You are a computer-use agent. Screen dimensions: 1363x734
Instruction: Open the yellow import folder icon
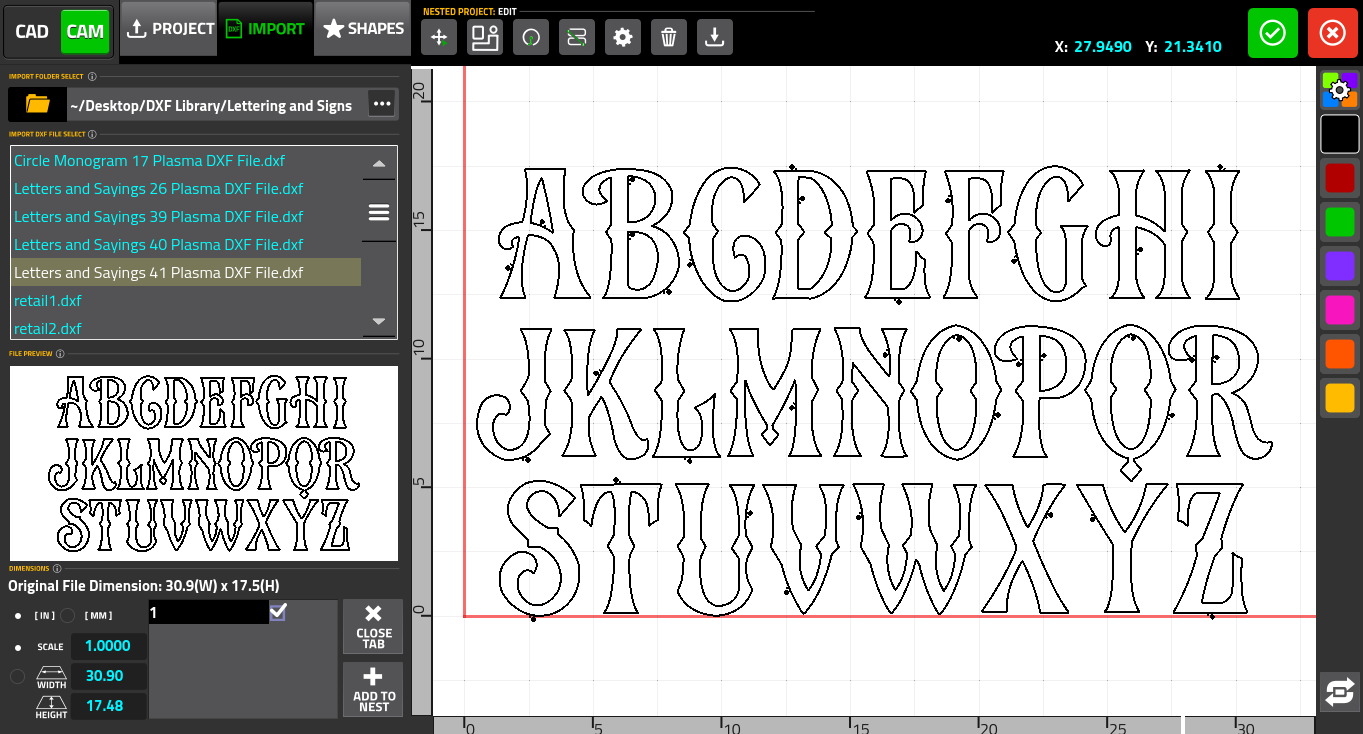coord(38,104)
